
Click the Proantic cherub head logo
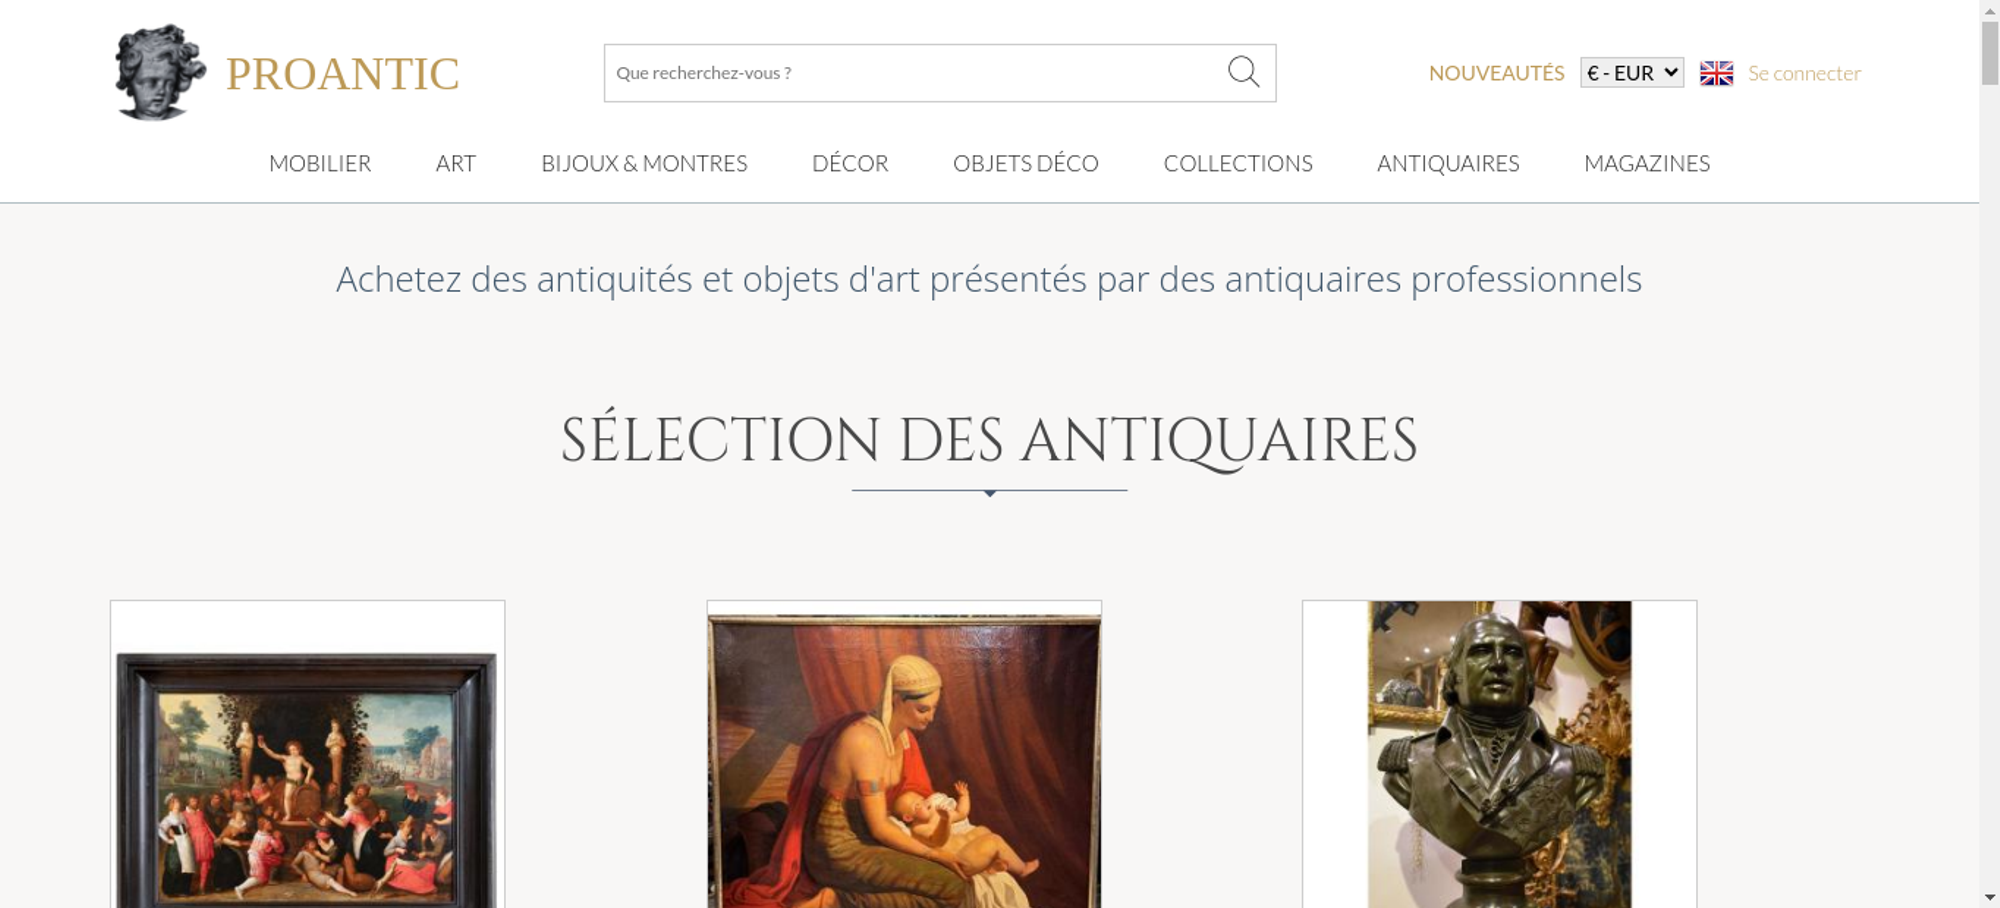tap(160, 72)
